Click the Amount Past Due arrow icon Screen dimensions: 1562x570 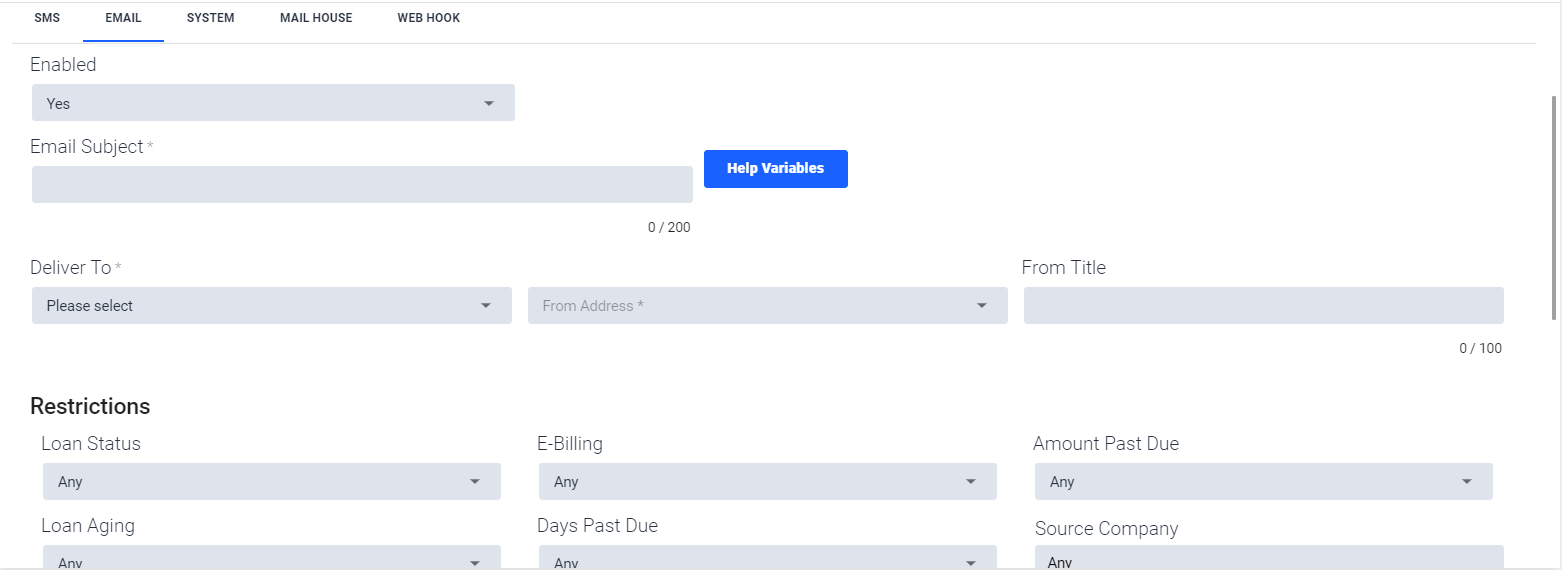[x=1467, y=482]
